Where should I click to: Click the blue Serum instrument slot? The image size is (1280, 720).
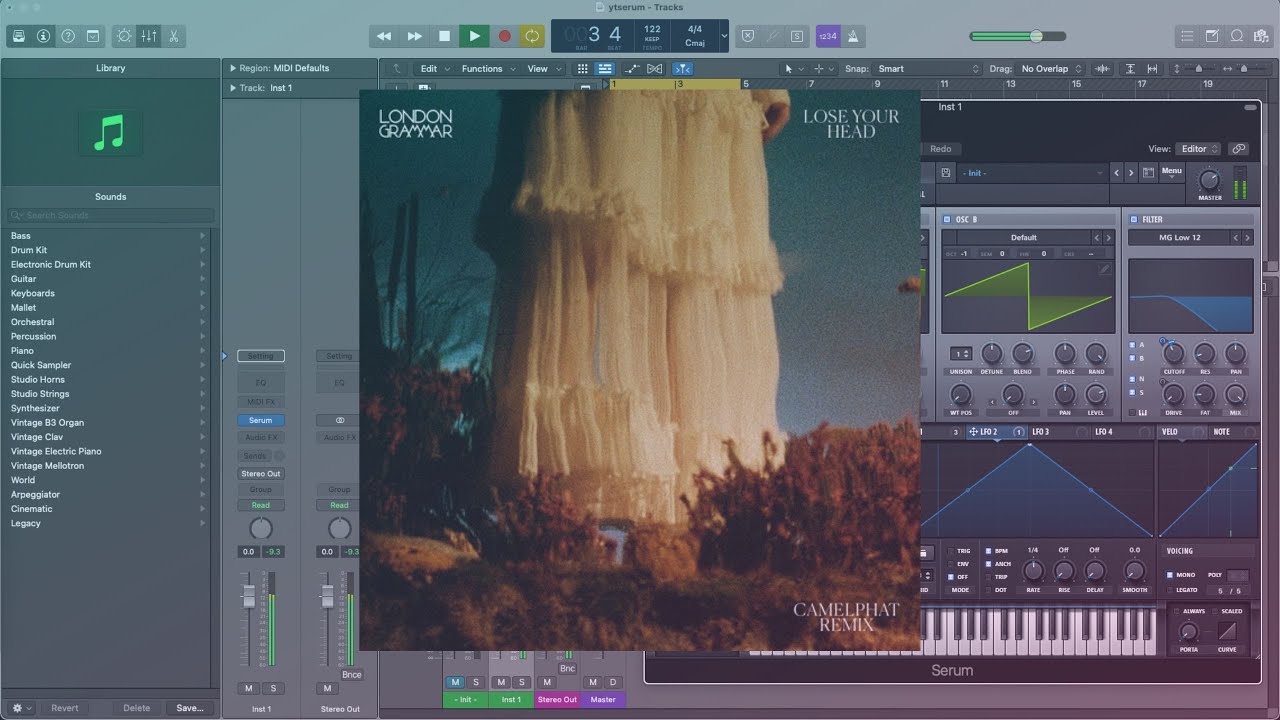click(261, 420)
